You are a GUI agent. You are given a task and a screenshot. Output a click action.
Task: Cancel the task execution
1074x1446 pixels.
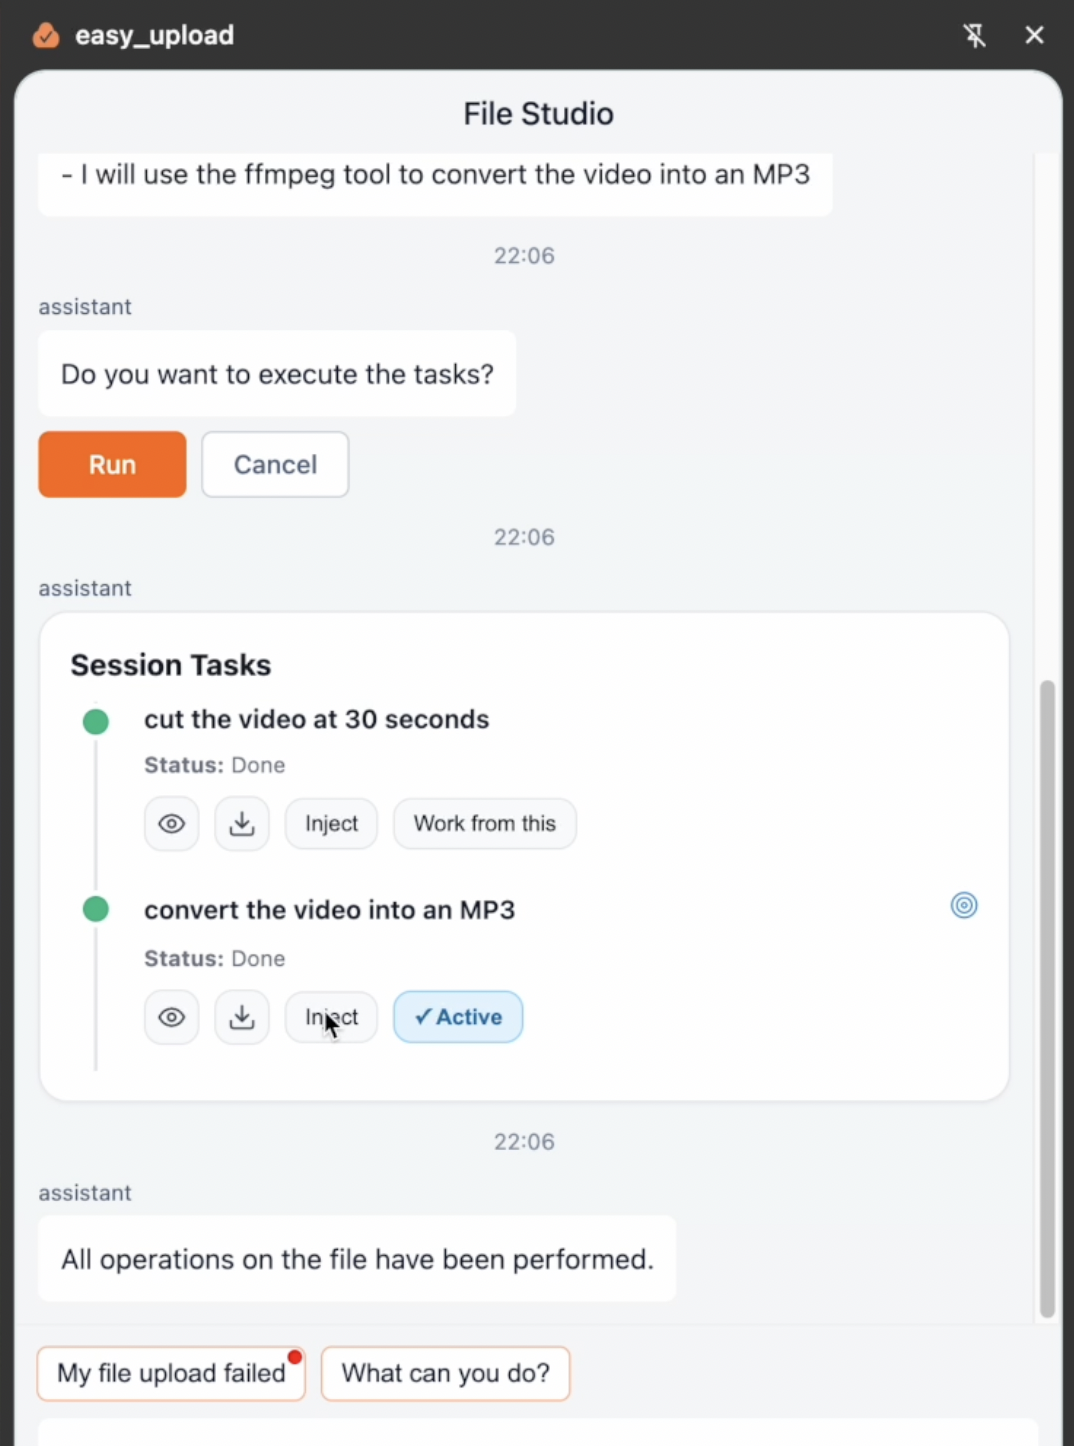pyautogui.click(x=275, y=465)
